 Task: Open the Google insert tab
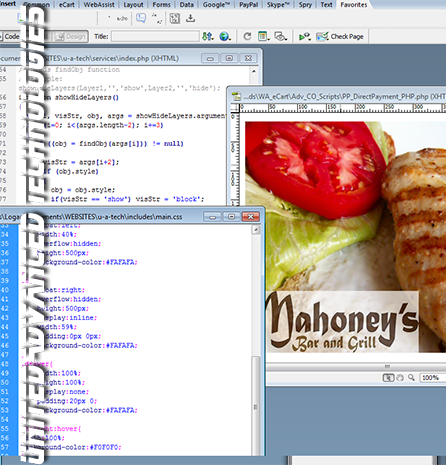pyautogui.click(x=217, y=5)
